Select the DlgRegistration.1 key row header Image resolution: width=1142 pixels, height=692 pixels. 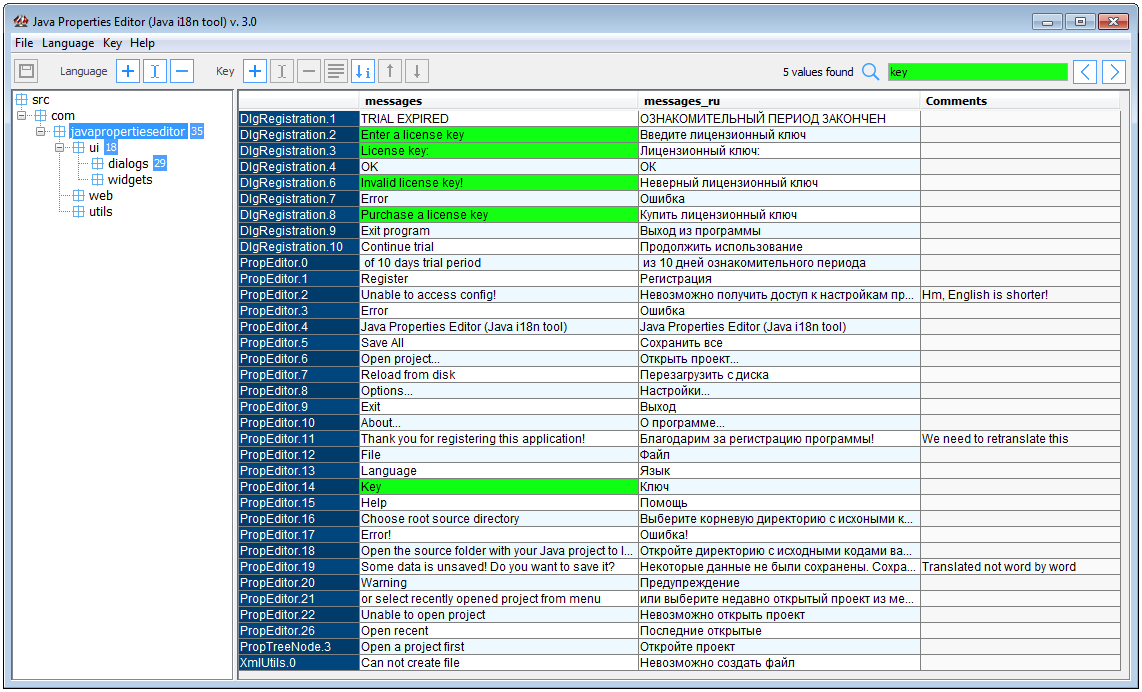pyautogui.click(x=299, y=119)
